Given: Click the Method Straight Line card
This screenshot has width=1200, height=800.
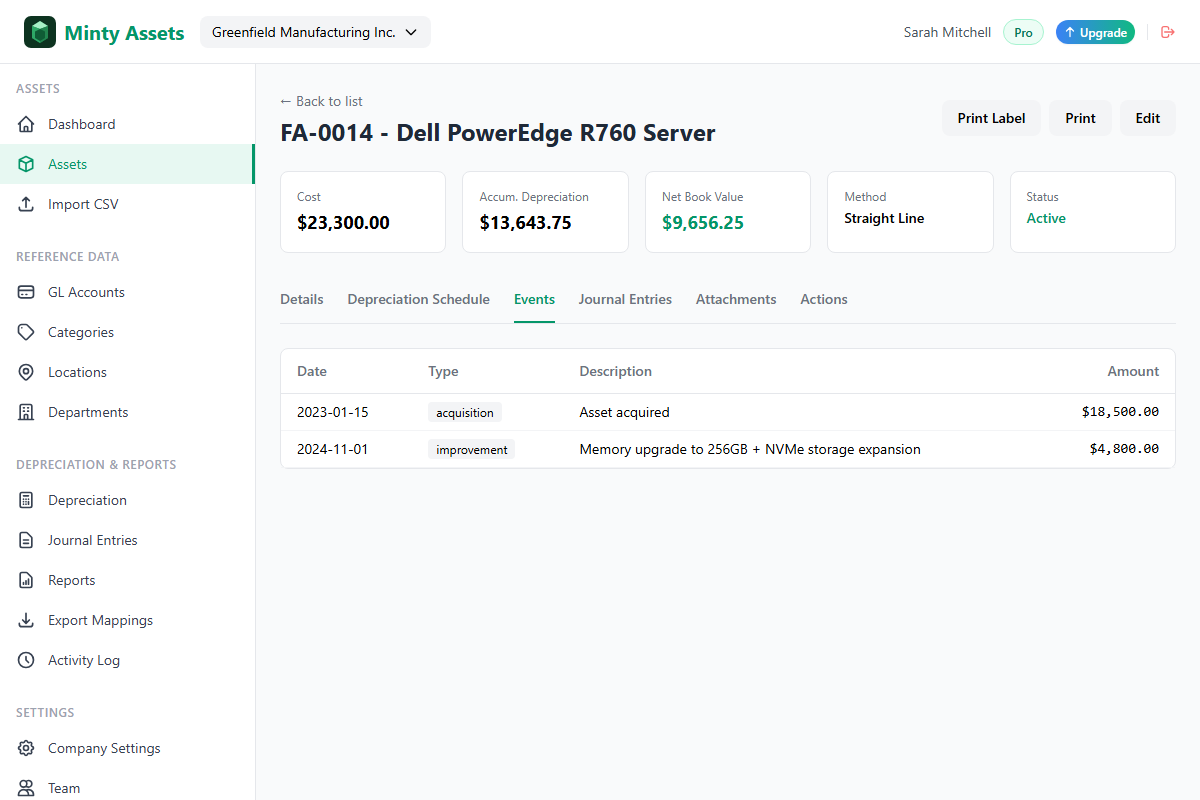Looking at the screenshot, I should point(910,212).
